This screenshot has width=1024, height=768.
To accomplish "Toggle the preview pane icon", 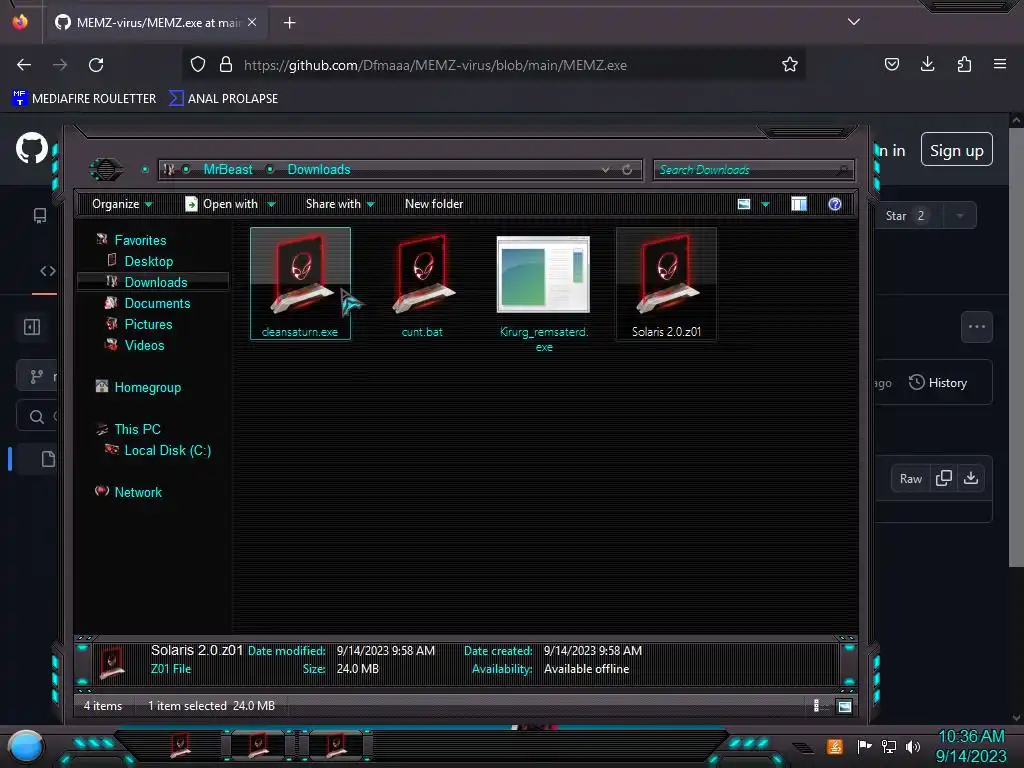I will coord(799,204).
